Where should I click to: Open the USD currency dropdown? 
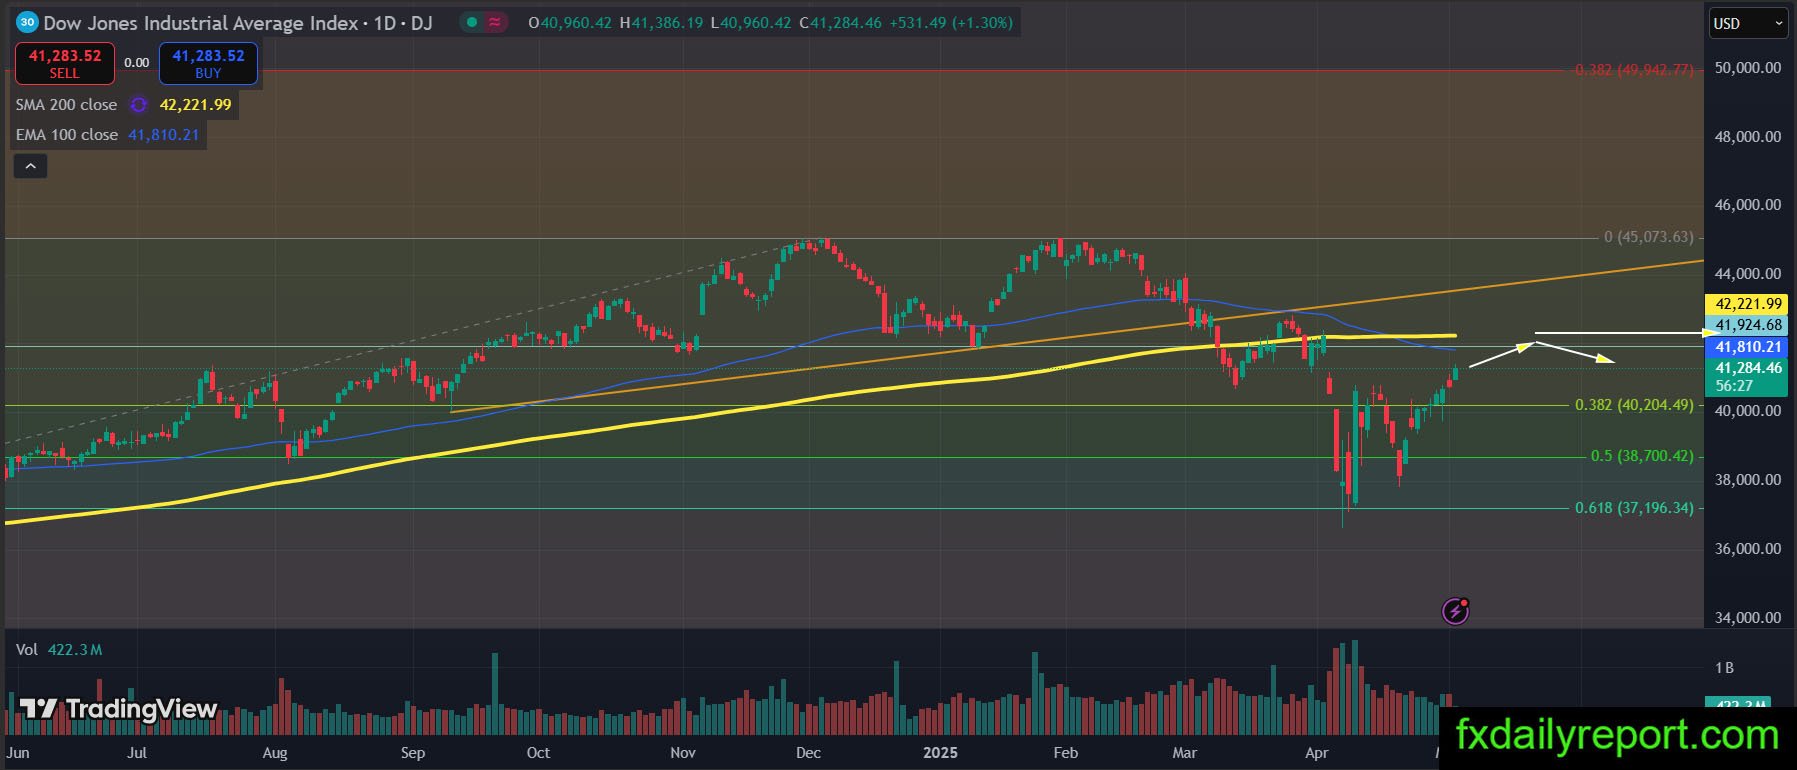1746,23
